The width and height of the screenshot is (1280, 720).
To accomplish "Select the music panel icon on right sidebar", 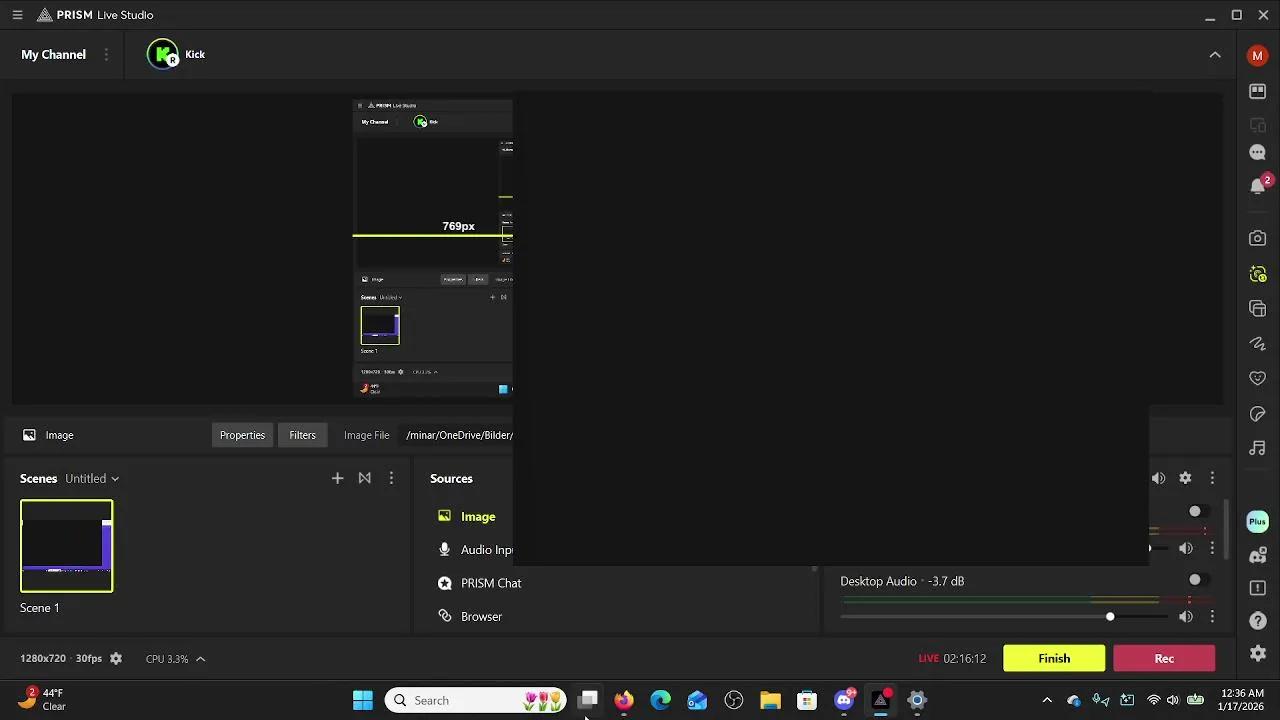I will click(1257, 448).
